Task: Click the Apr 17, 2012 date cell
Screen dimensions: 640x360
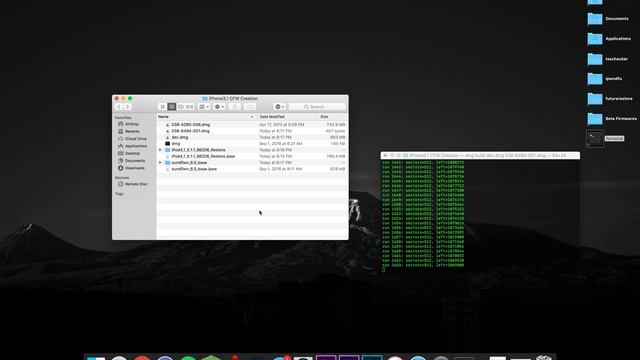Action: pos(282,124)
